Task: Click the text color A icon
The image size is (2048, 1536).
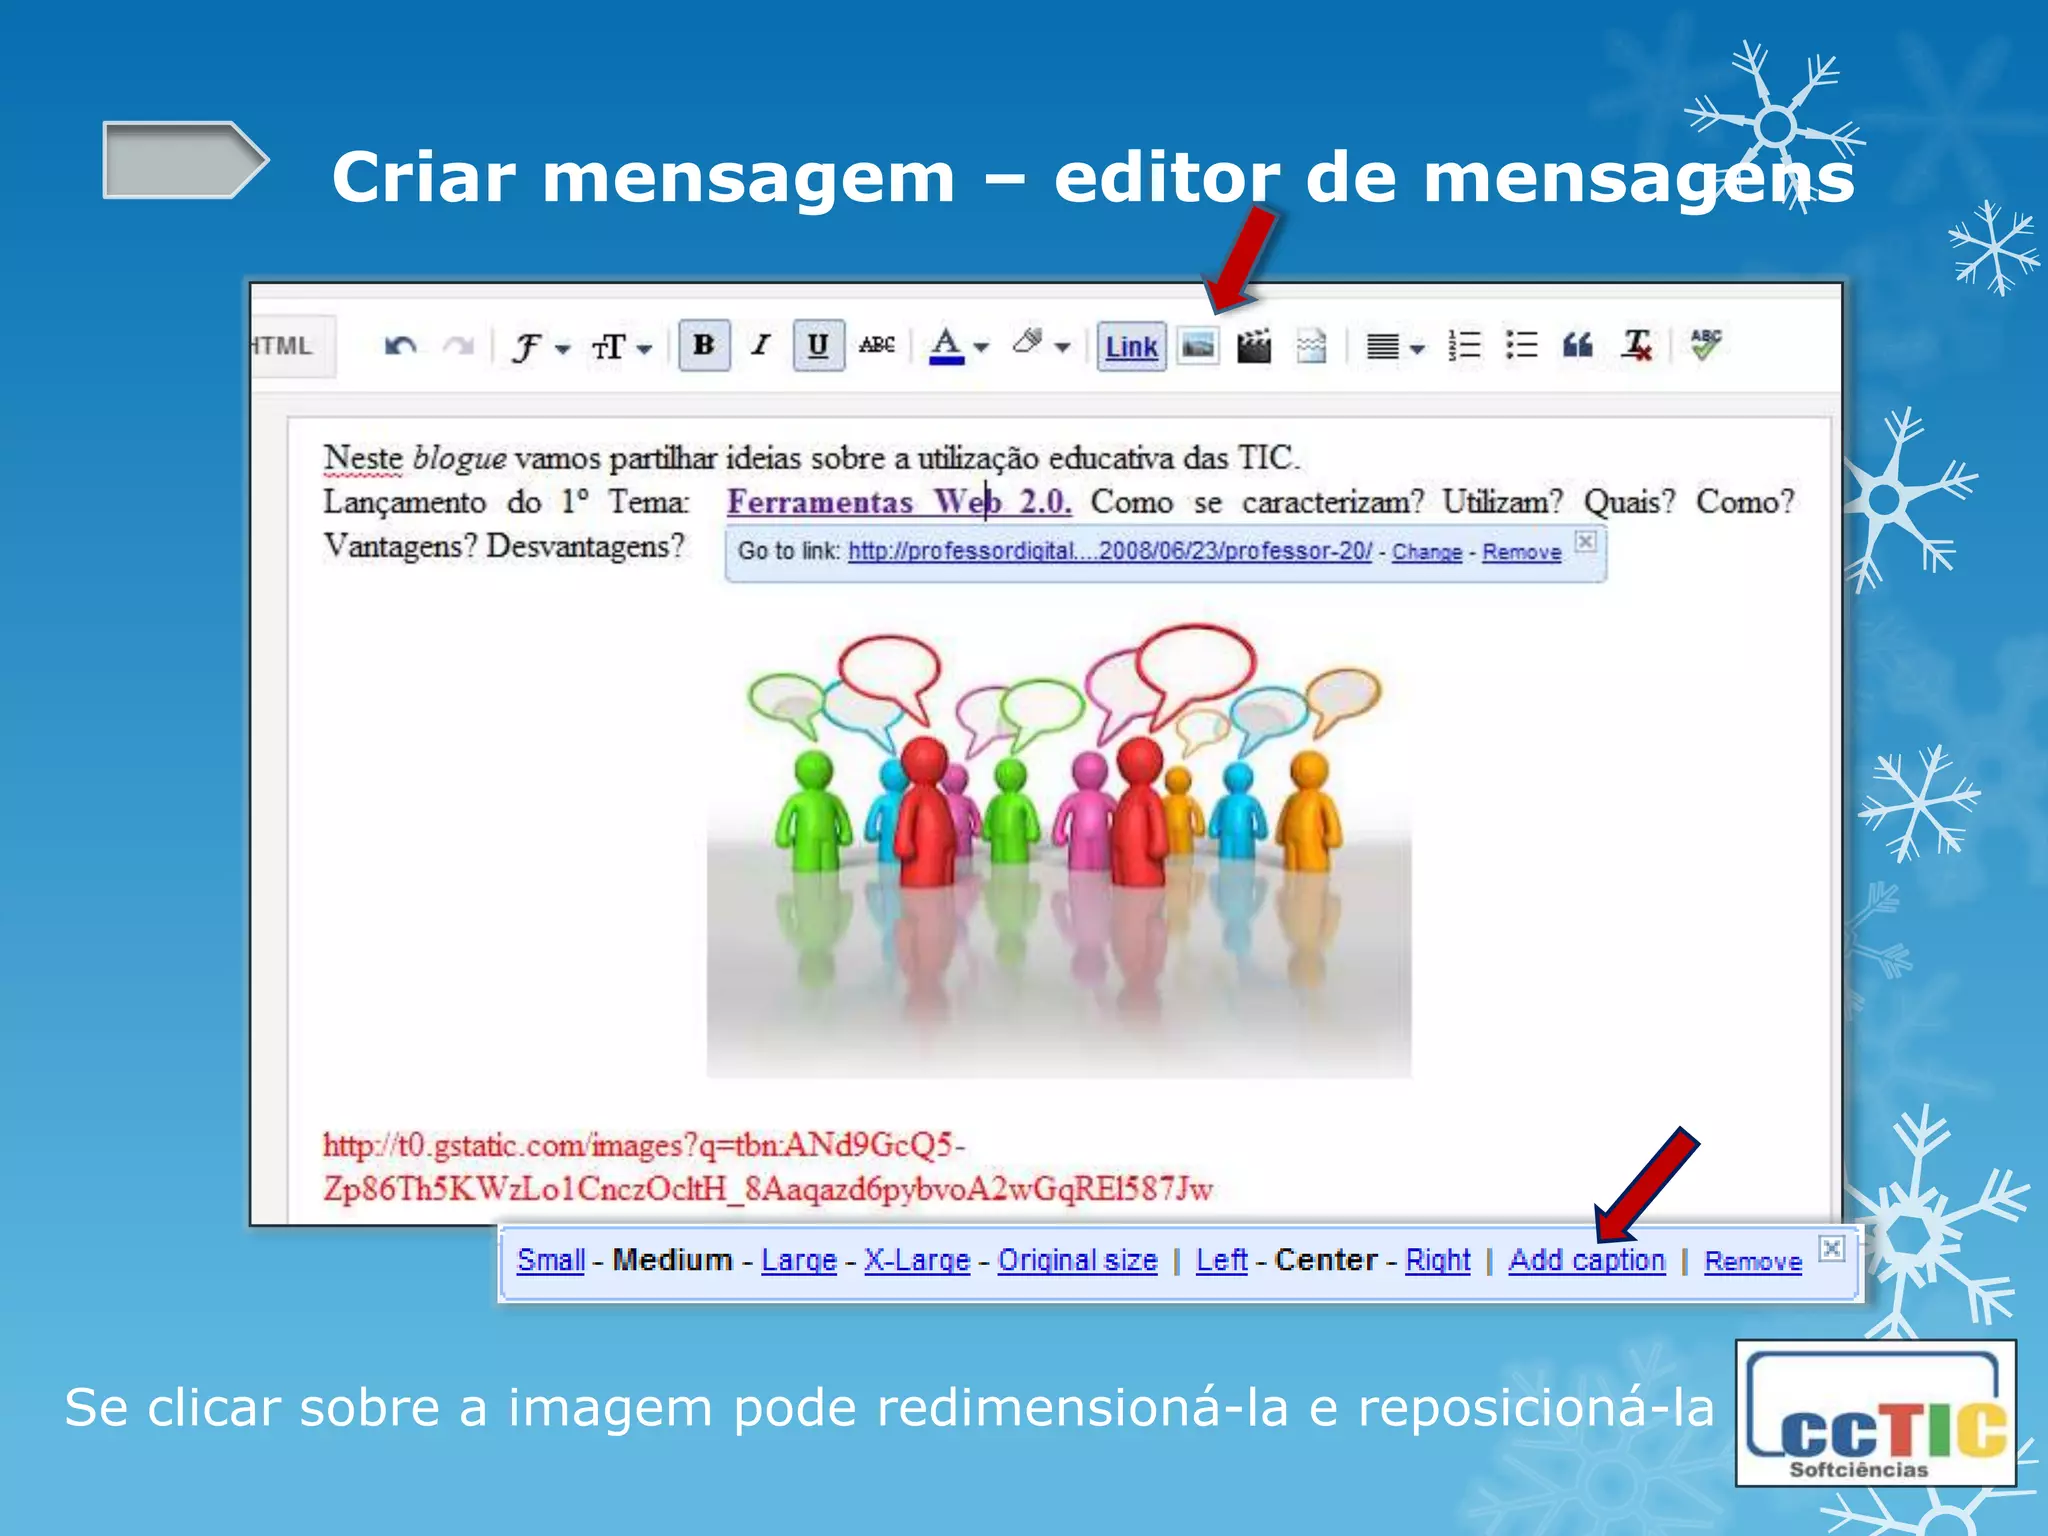Action: pos(946,346)
